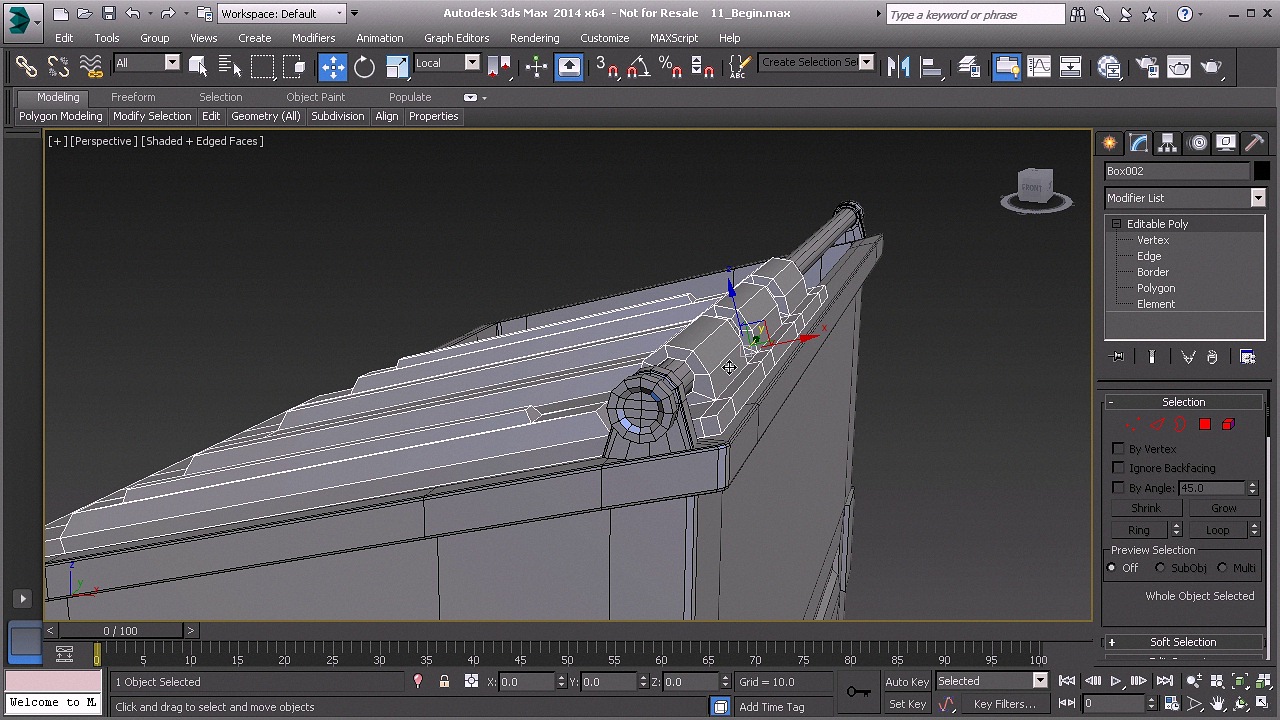Toggle the 3D Snaps icon
This screenshot has width=1280, height=720.
[607, 66]
